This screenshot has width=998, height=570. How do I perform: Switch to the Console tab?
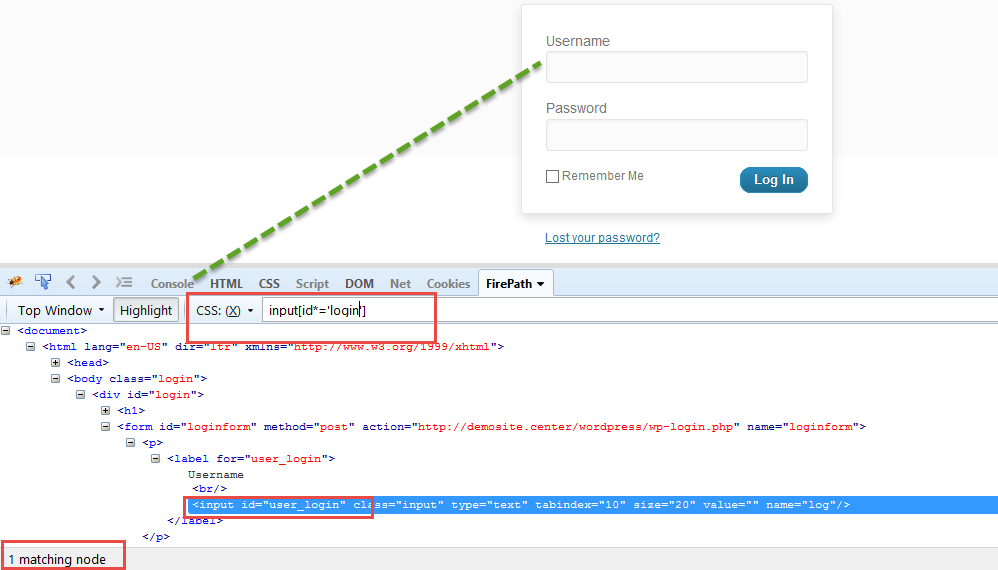(x=172, y=284)
